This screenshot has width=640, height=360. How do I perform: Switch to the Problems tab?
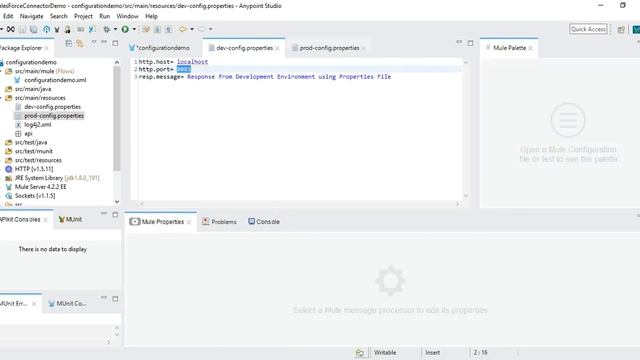(220, 222)
